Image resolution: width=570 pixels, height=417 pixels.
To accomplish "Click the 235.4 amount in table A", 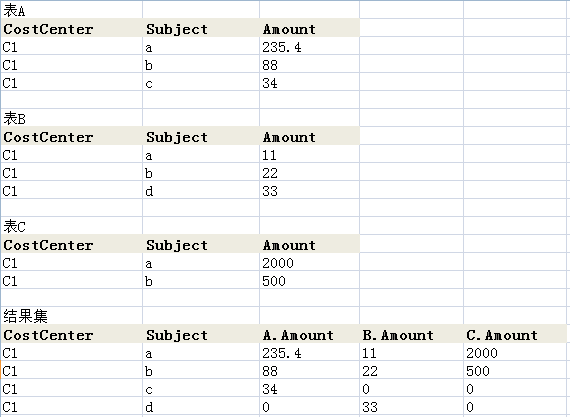I will pyautogui.click(x=310, y=46).
